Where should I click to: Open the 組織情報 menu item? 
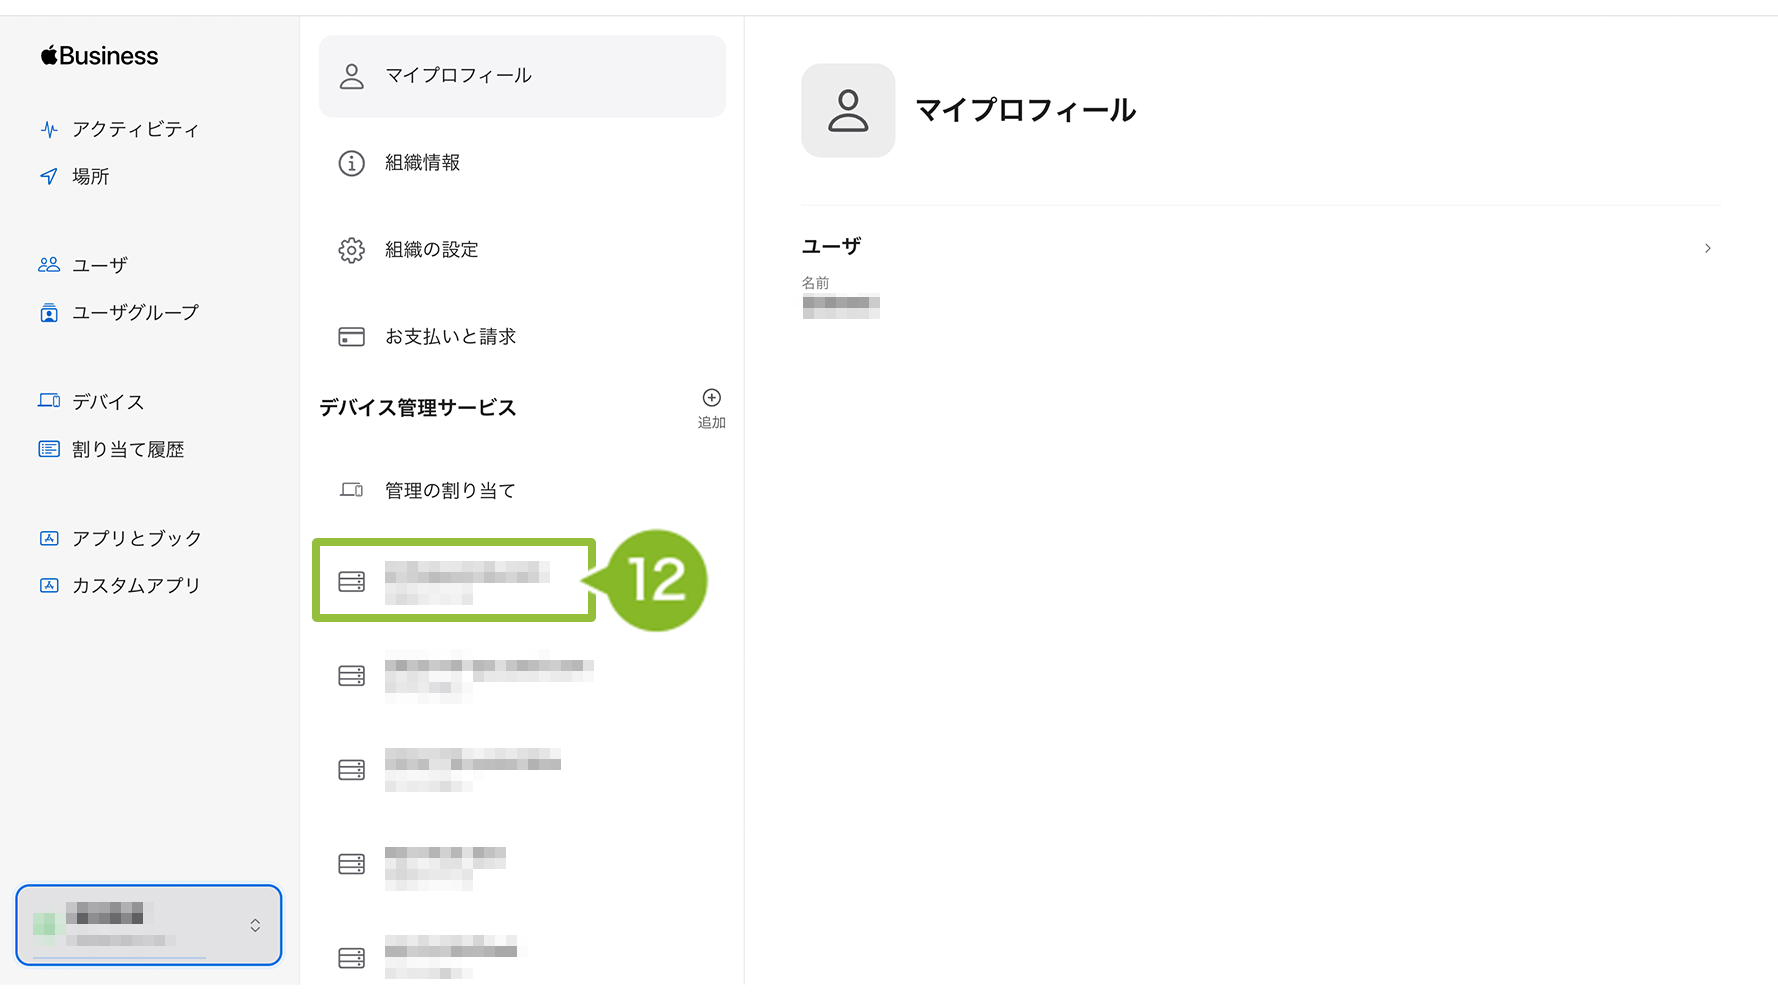(x=522, y=163)
